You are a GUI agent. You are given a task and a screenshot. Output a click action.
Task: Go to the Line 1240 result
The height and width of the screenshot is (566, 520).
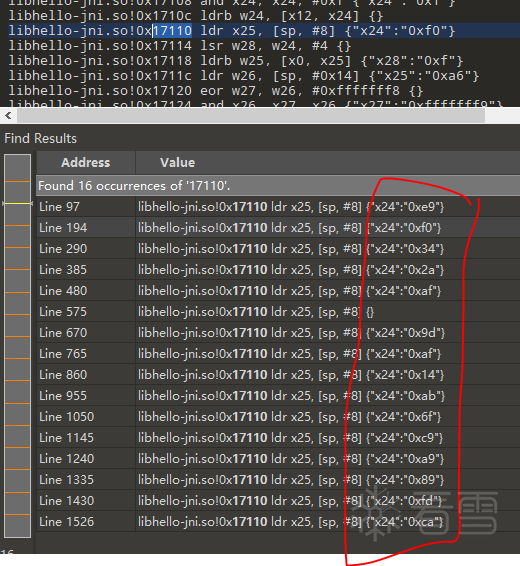tap(278, 458)
